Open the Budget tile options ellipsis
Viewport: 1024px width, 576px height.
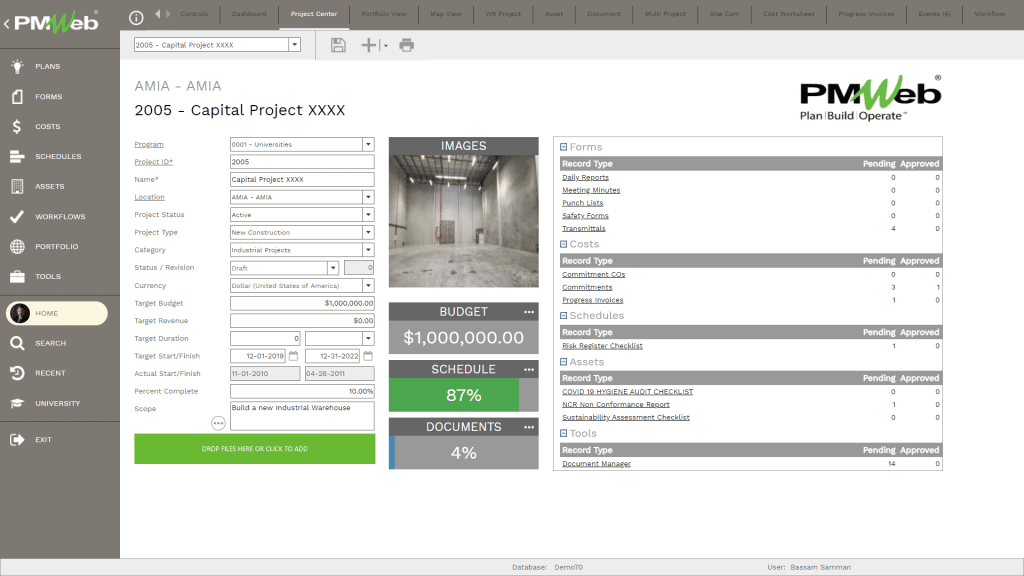pyautogui.click(x=529, y=312)
